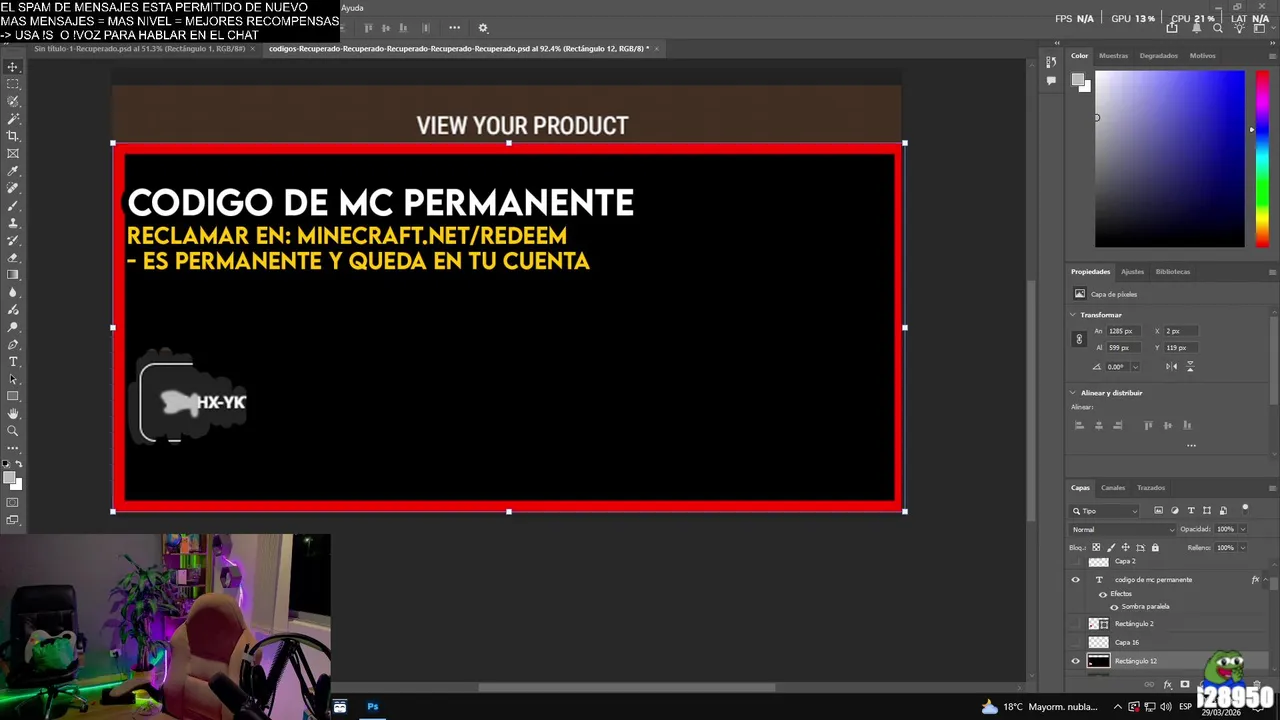Collapse the Transformar section

click(x=1073, y=315)
